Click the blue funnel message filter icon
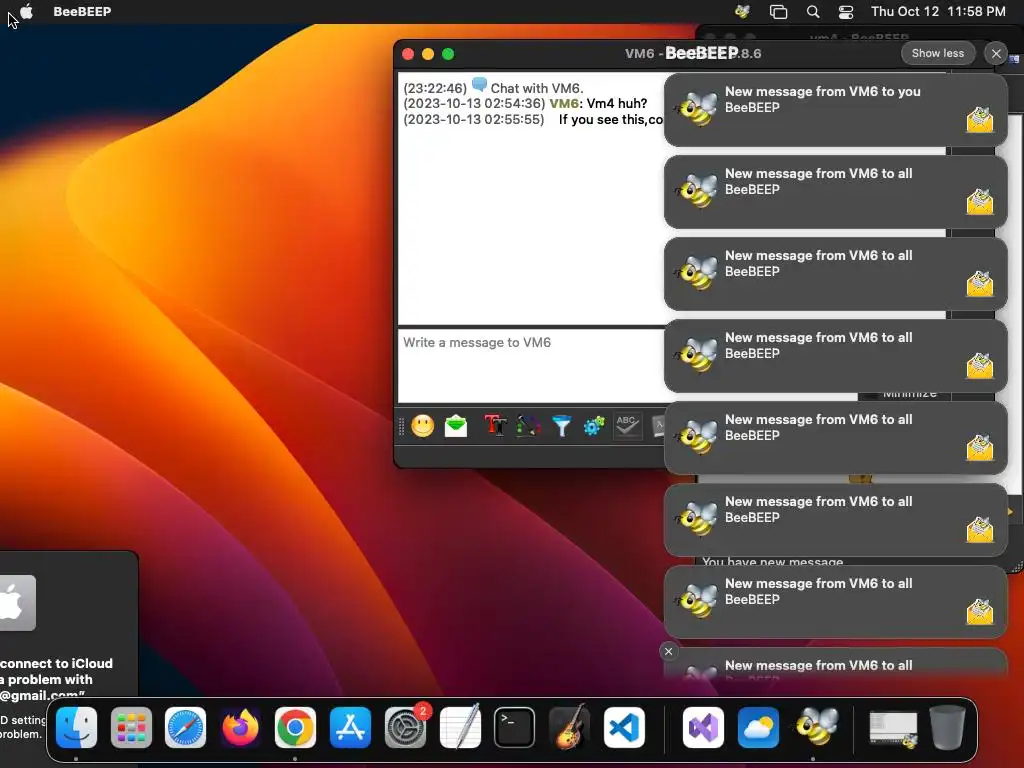 tap(561, 426)
